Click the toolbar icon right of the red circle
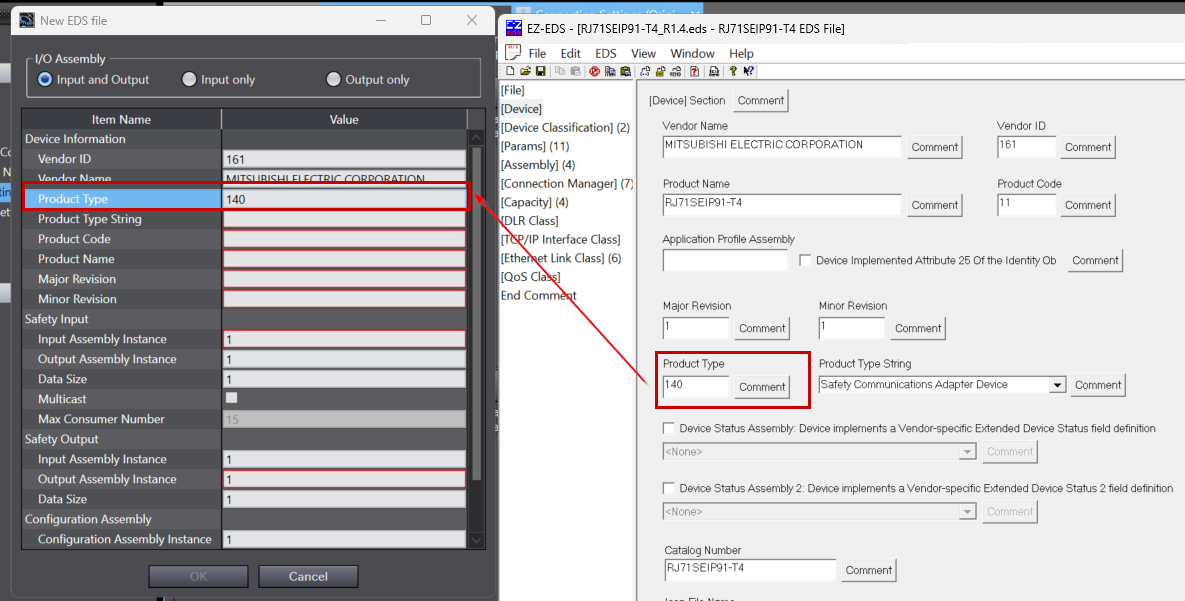This screenshot has width=1185, height=601. 610,71
